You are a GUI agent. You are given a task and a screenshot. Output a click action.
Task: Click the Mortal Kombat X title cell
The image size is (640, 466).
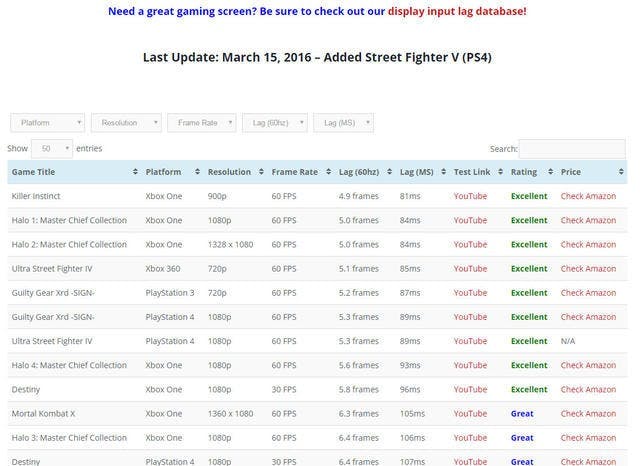(x=43, y=413)
